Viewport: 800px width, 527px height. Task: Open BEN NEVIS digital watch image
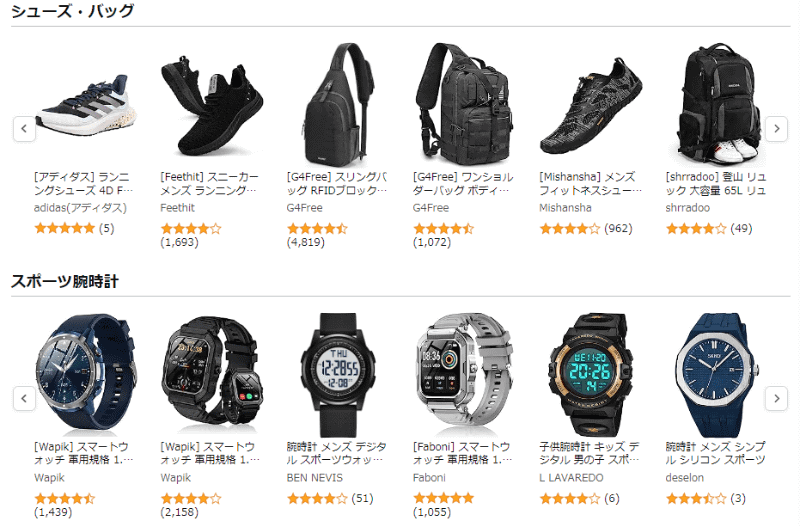(x=338, y=374)
